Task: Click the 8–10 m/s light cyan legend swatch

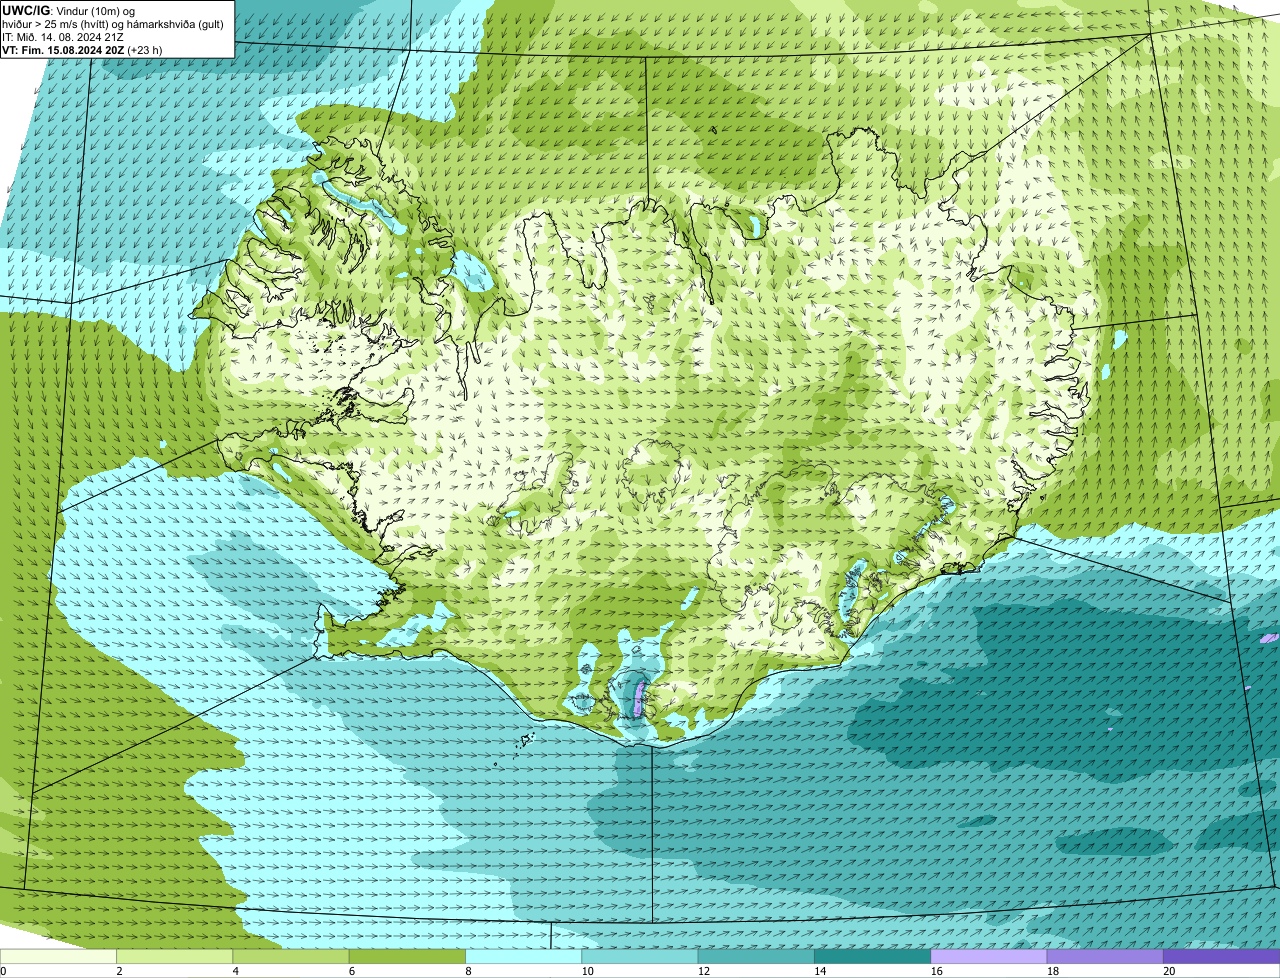Action: click(x=523, y=956)
